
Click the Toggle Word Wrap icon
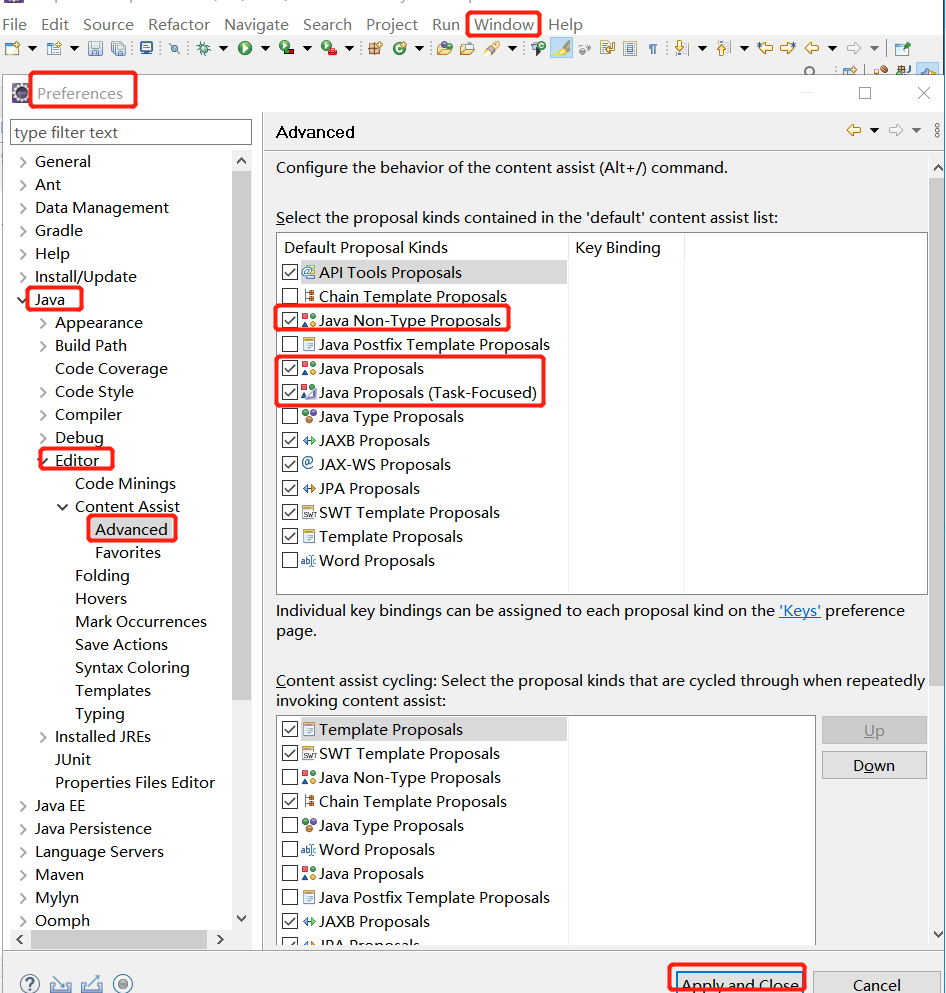pyautogui.click(x=607, y=48)
